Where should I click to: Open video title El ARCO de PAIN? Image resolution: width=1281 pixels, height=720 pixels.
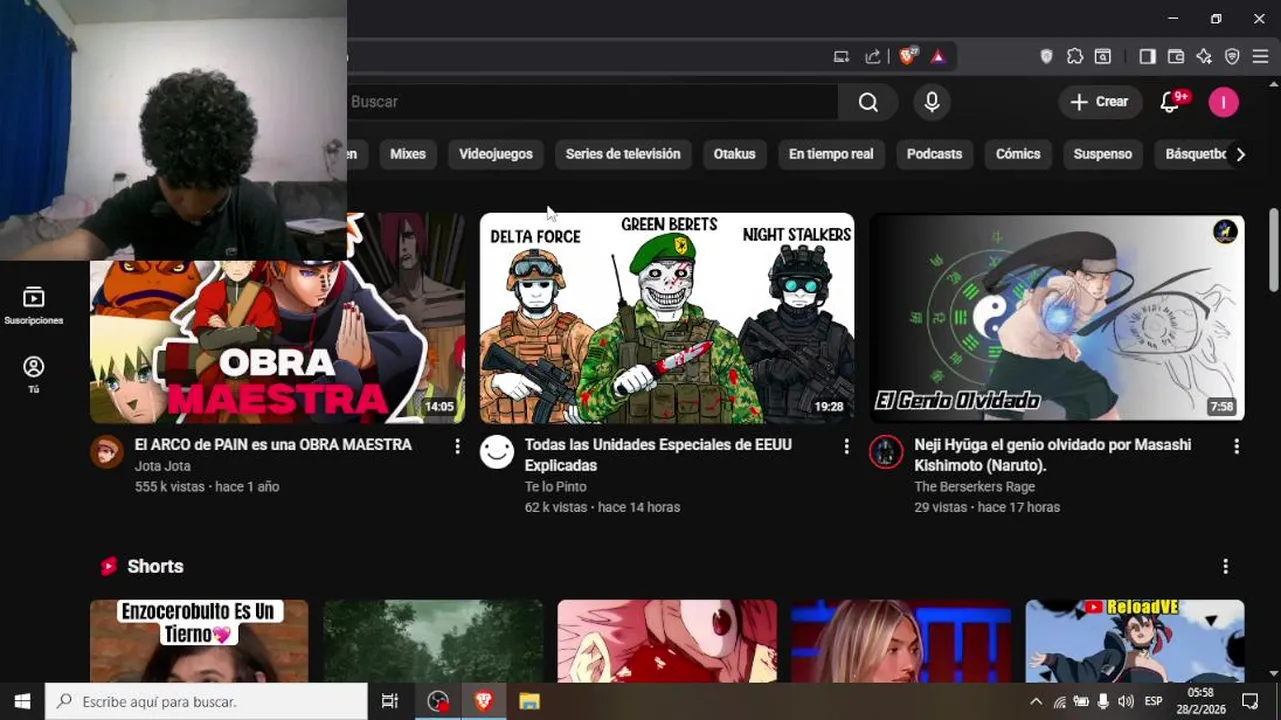pyautogui.click(x=273, y=444)
